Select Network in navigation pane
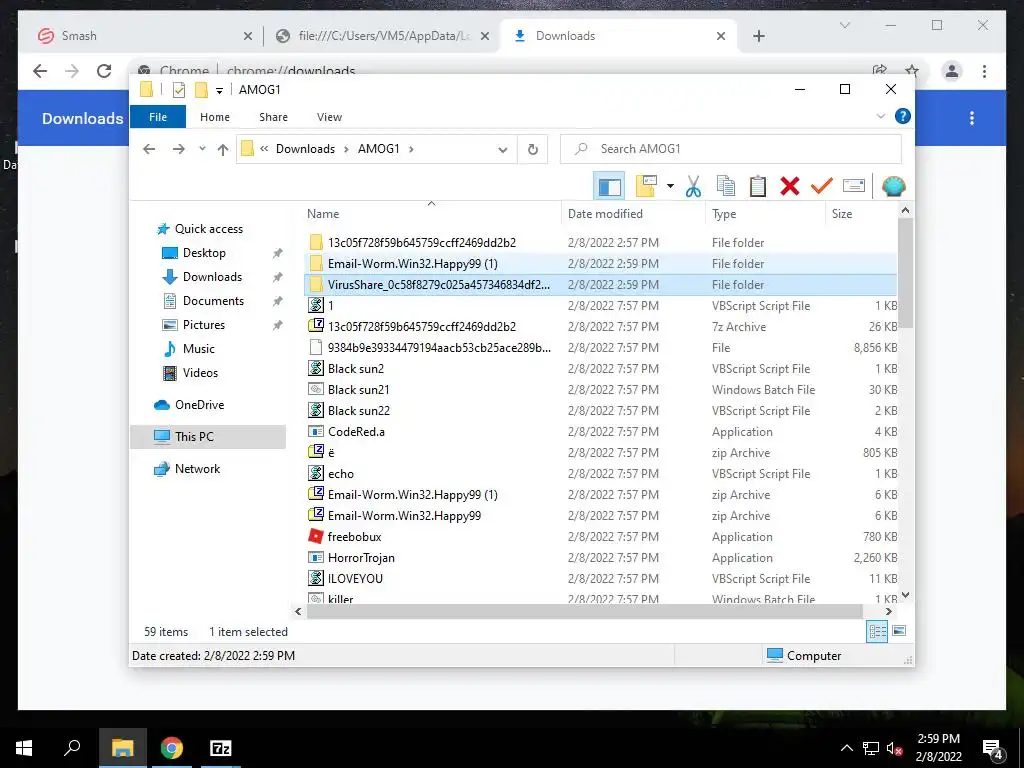 click(197, 469)
